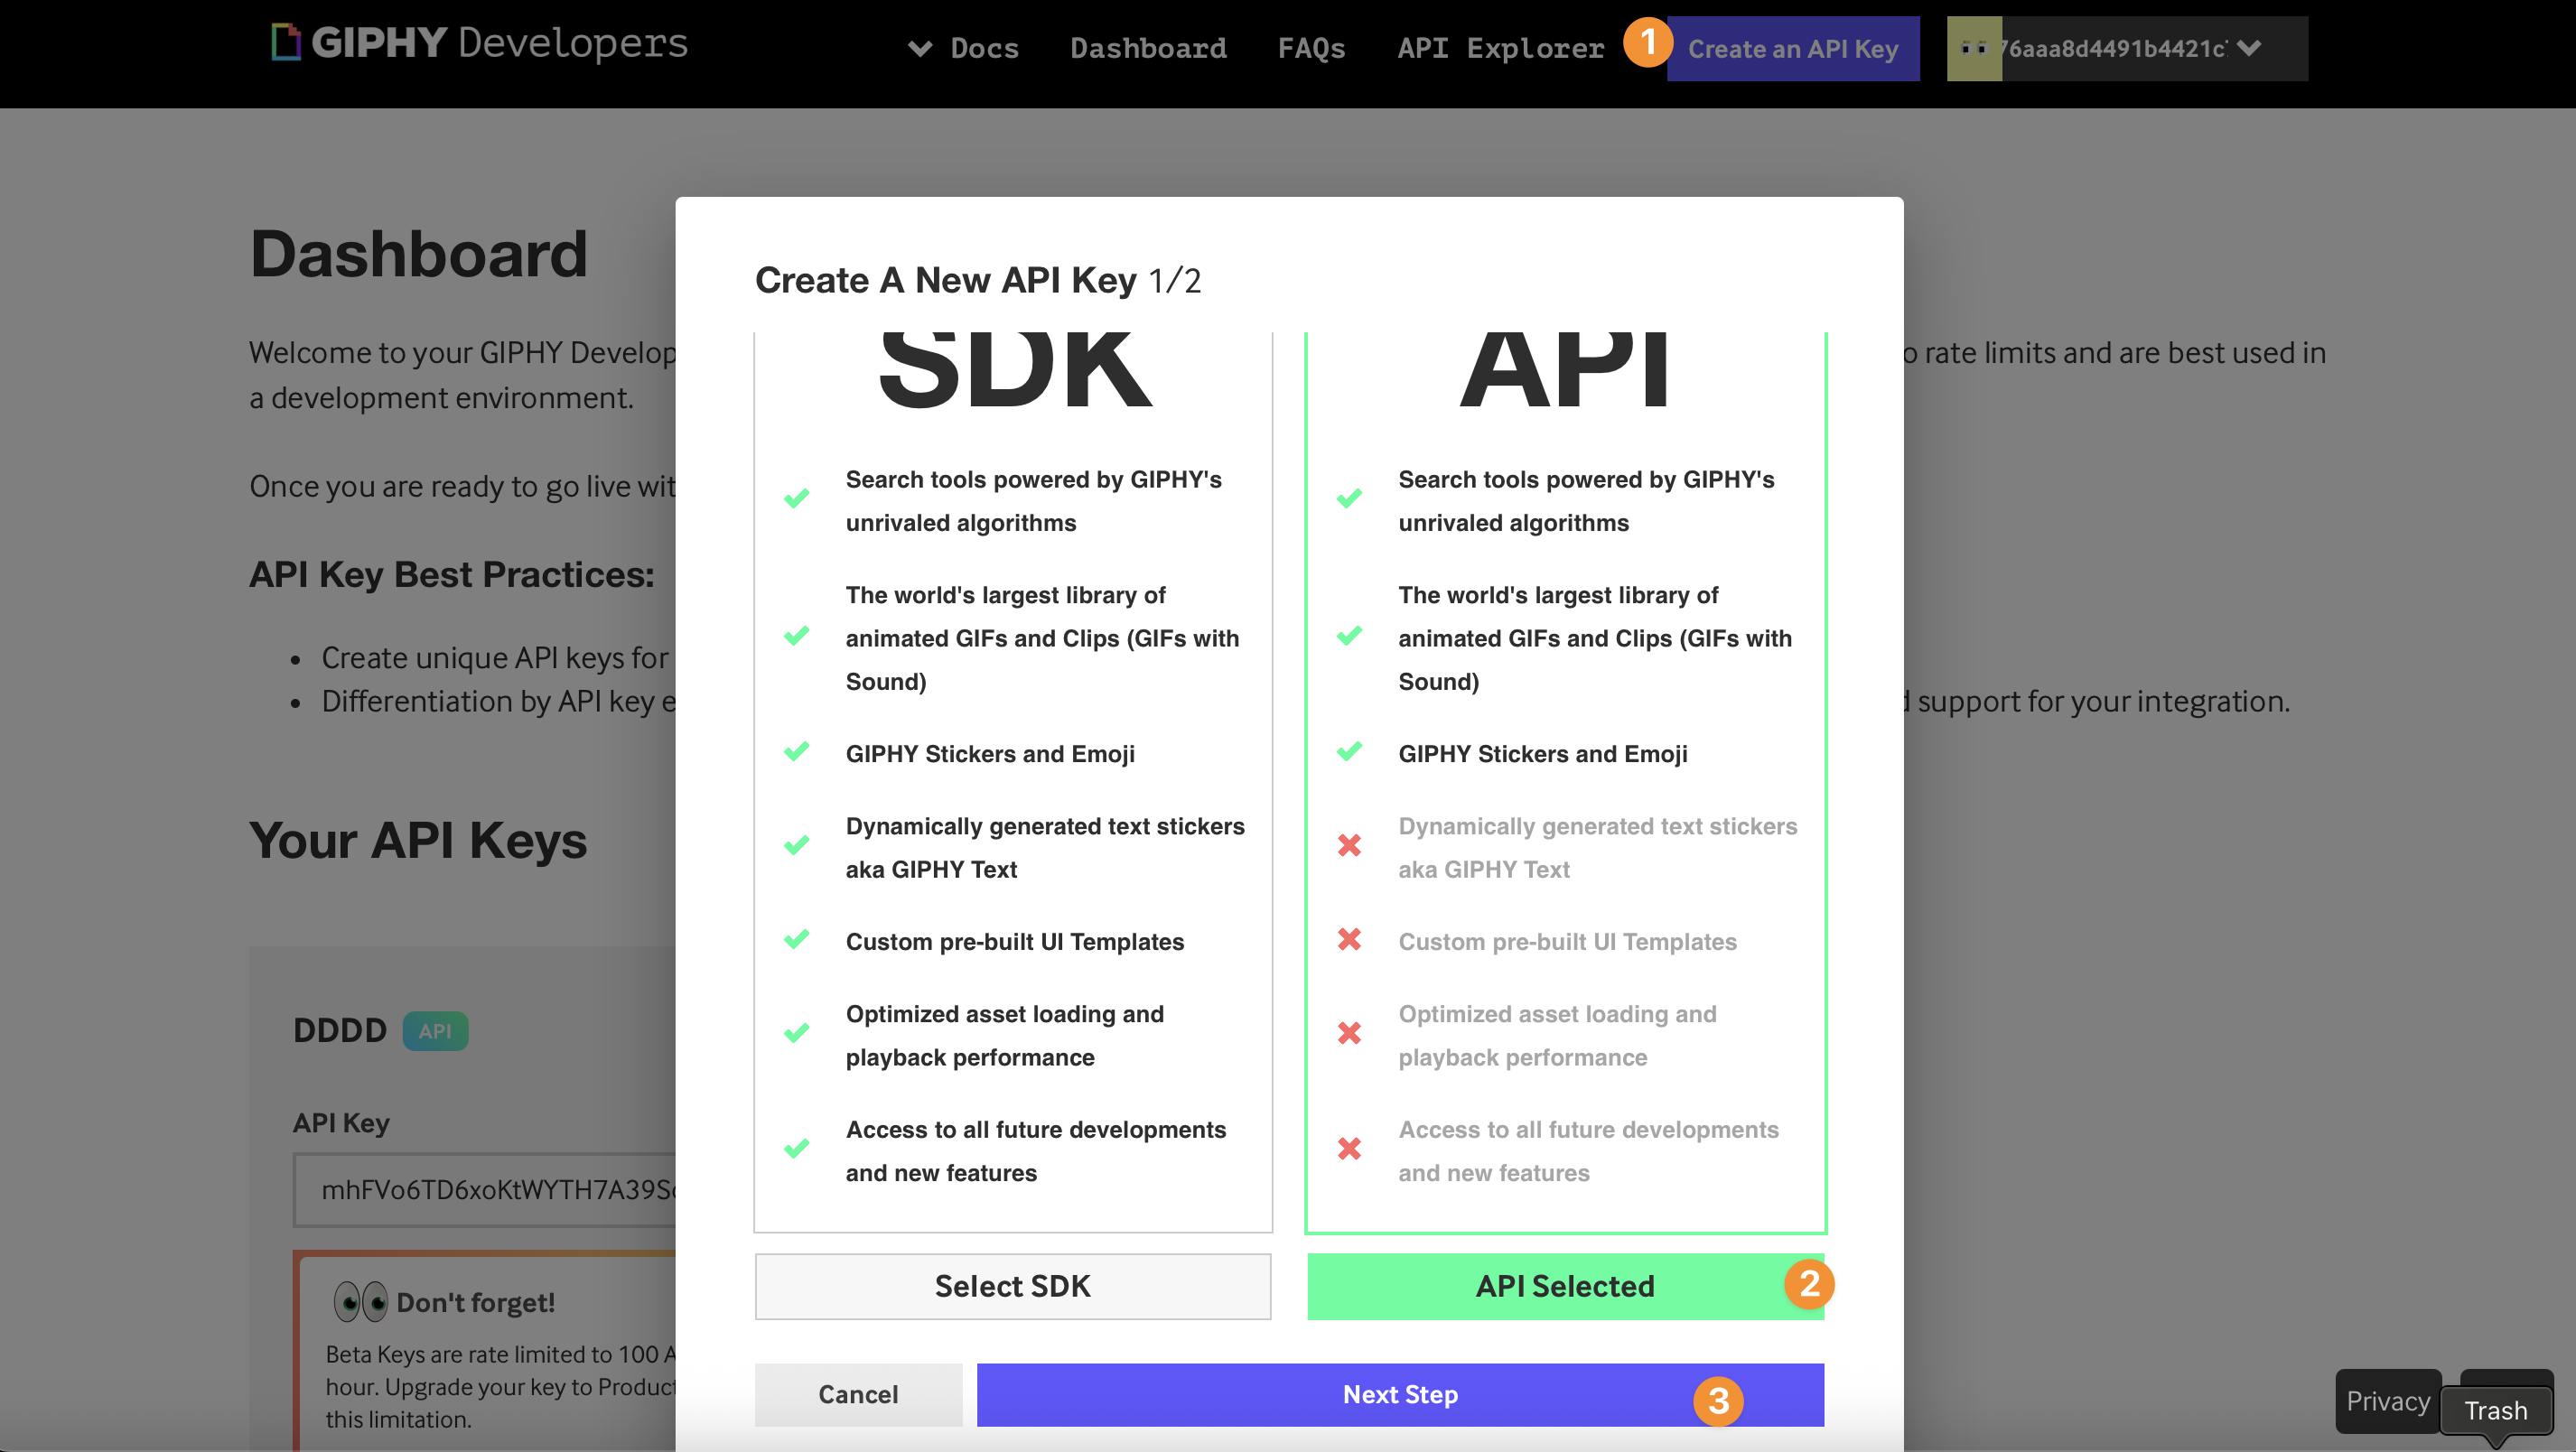Click SDK 'Access to all future developments' checkmark
The width and height of the screenshot is (2576, 1452).
(x=797, y=1149)
